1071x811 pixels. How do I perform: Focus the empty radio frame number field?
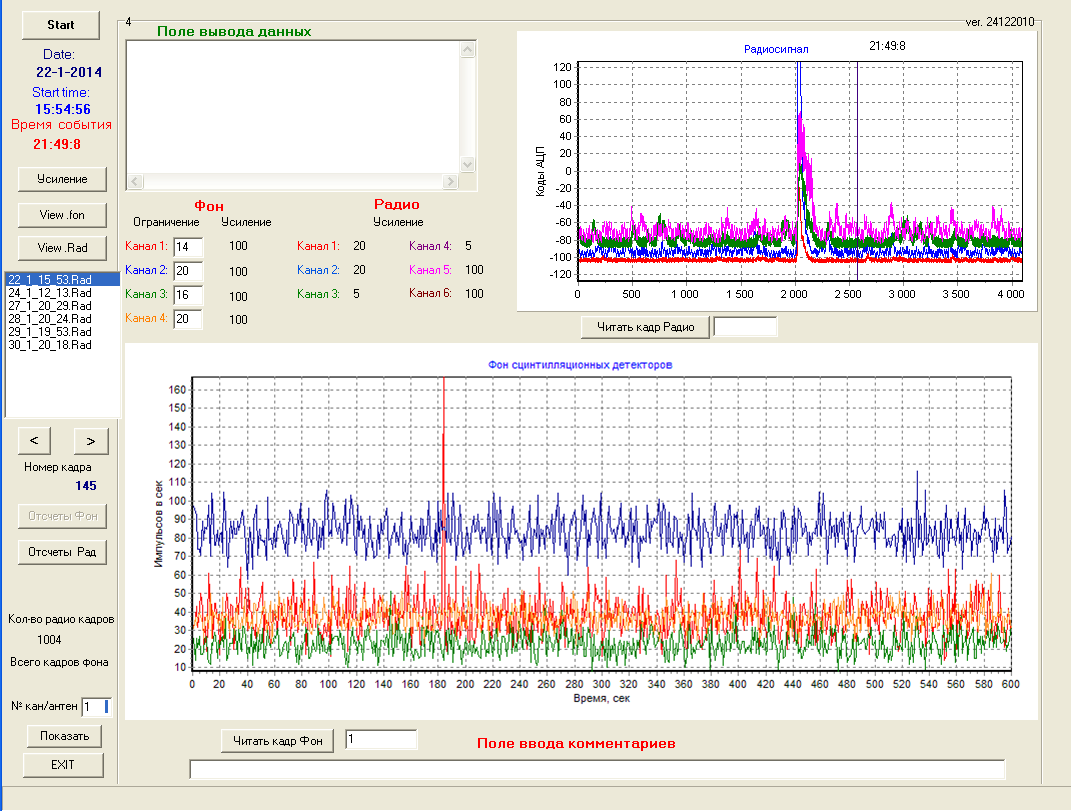point(745,327)
